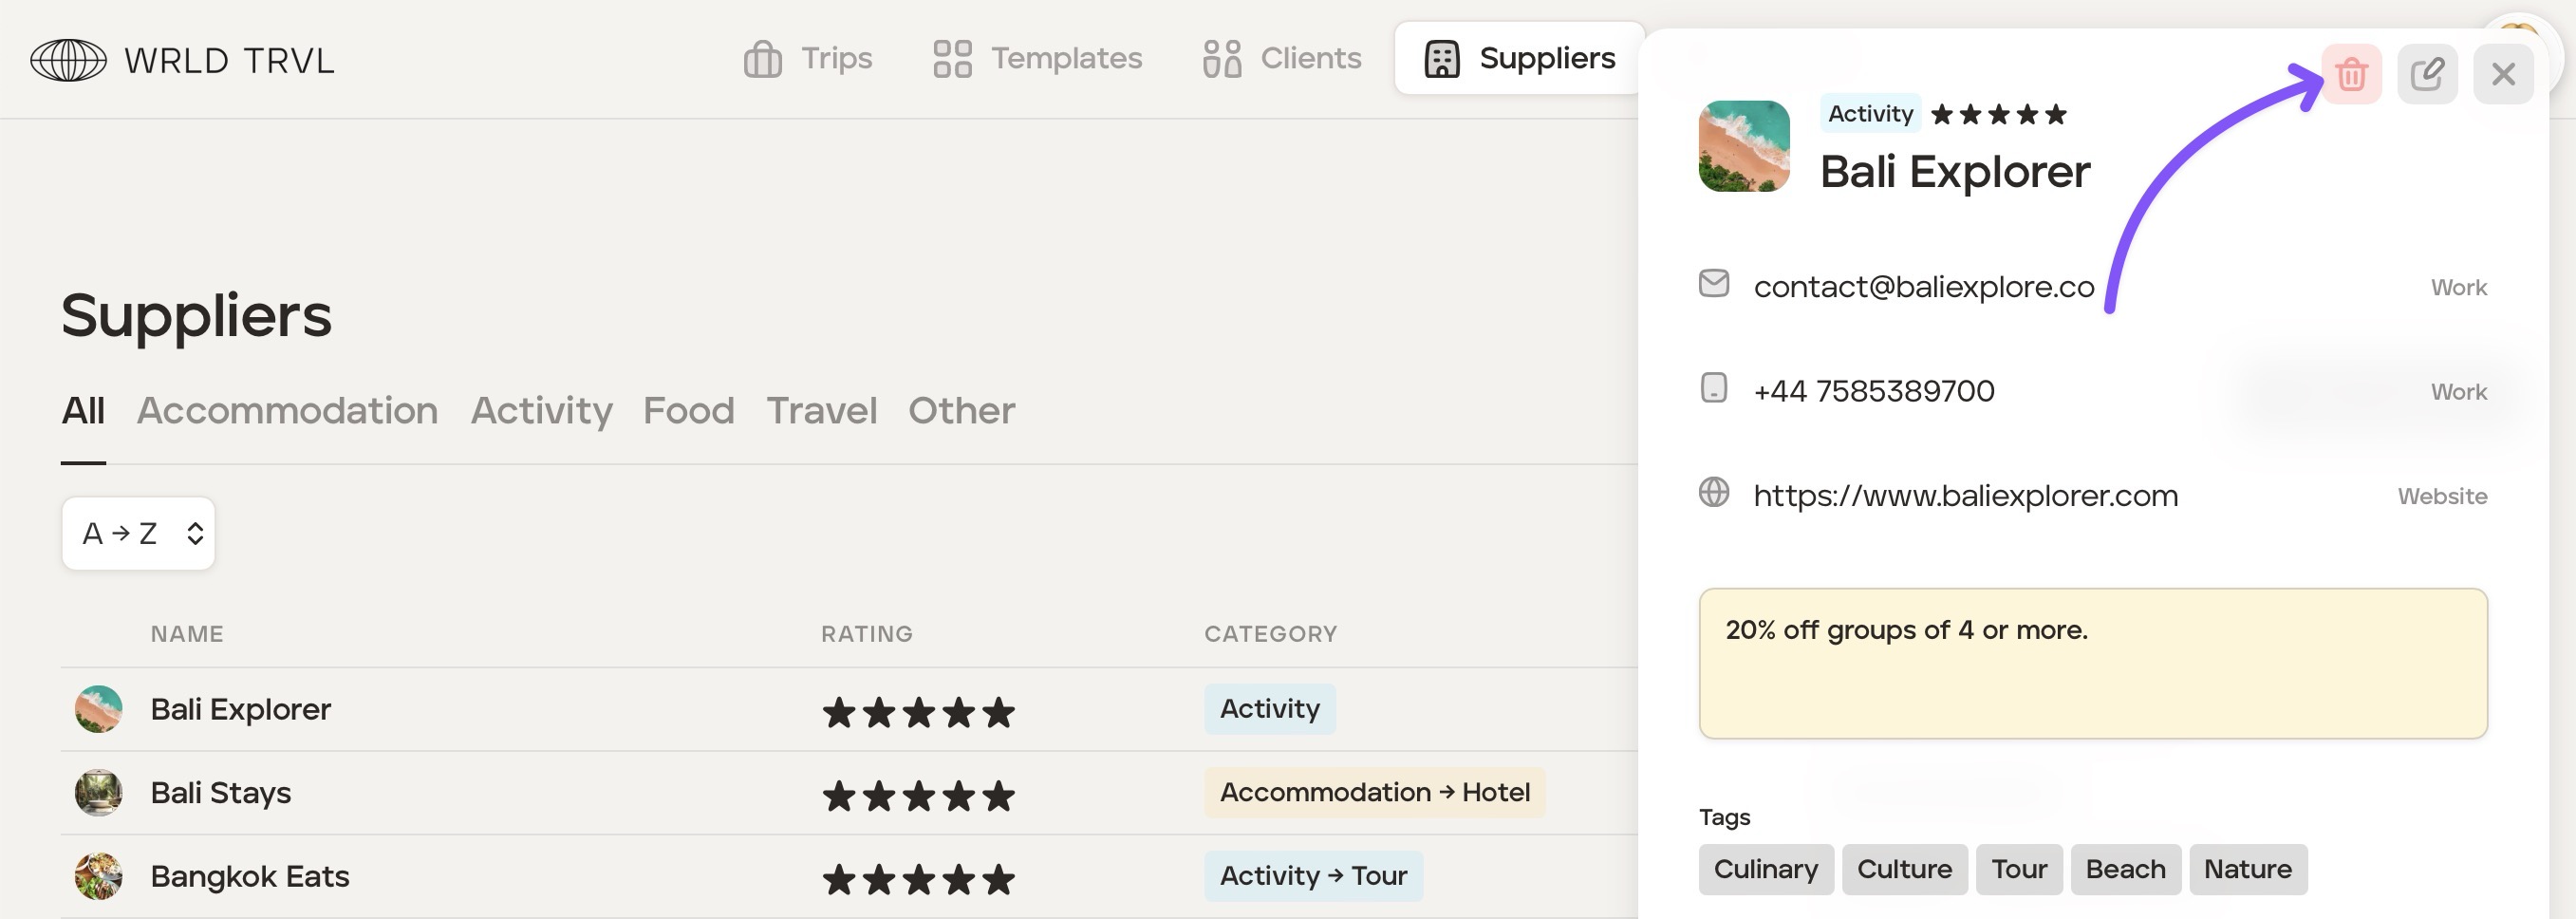Close the supplier detail panel
This screenshot has height=919, width=2576.
pos(2503,74)
